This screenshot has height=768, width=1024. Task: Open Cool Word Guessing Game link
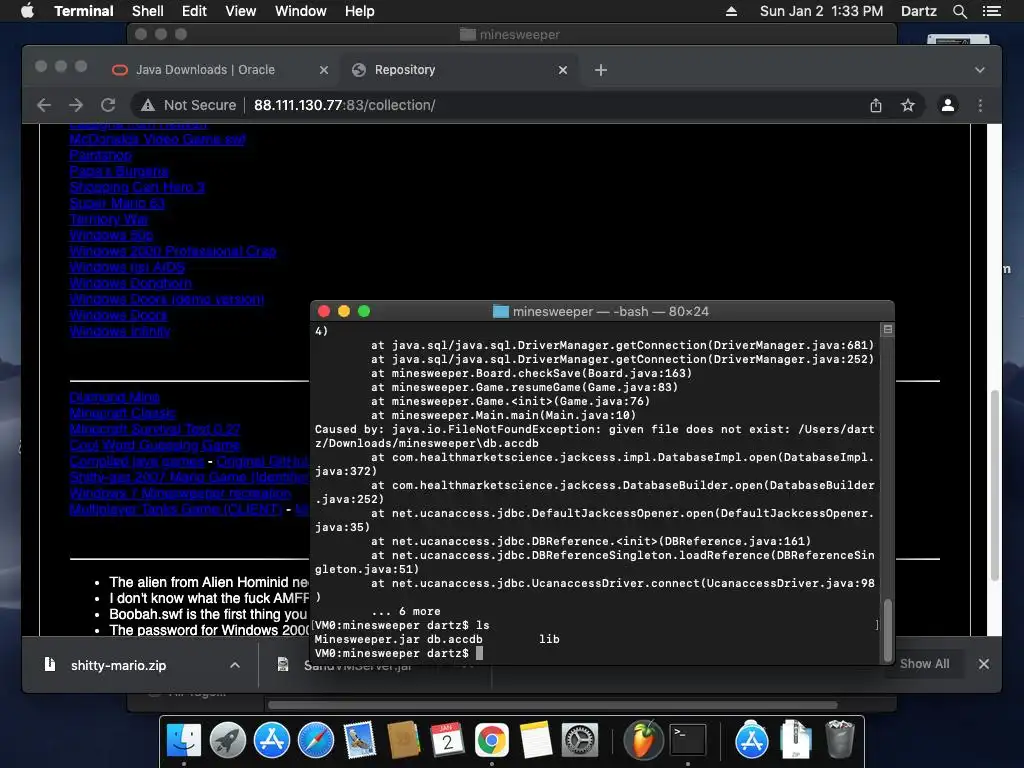[x=154, y=445]
